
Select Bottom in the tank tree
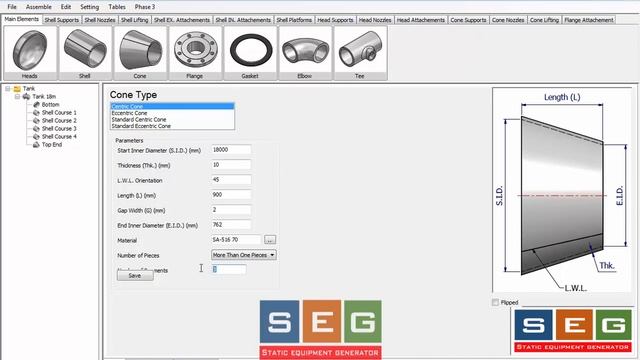[x=50, y=104]
